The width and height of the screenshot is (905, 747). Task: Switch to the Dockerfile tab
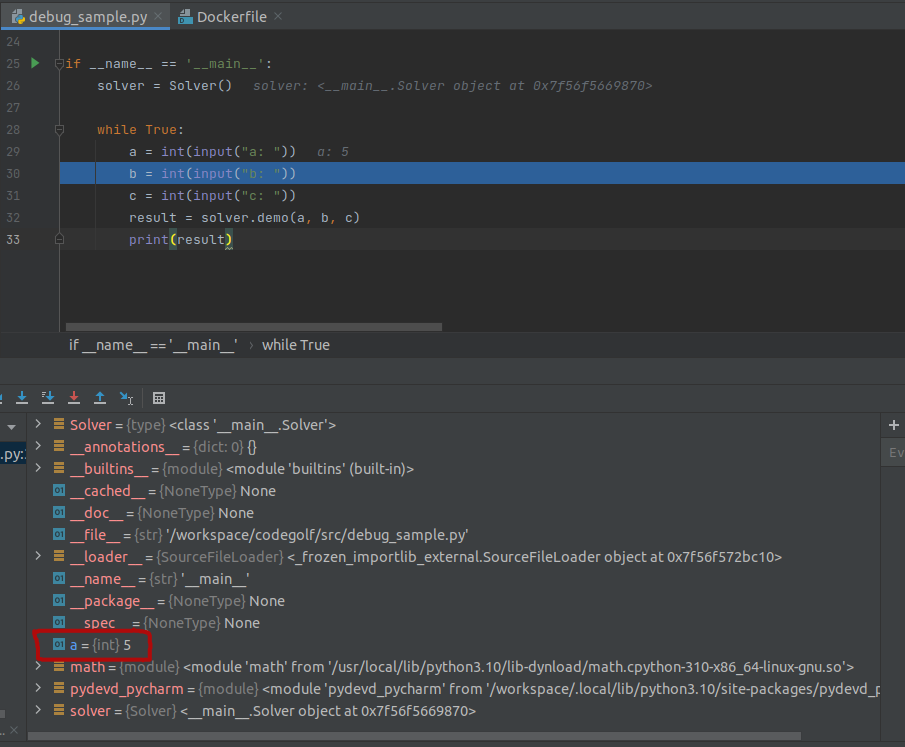[233, 16]
